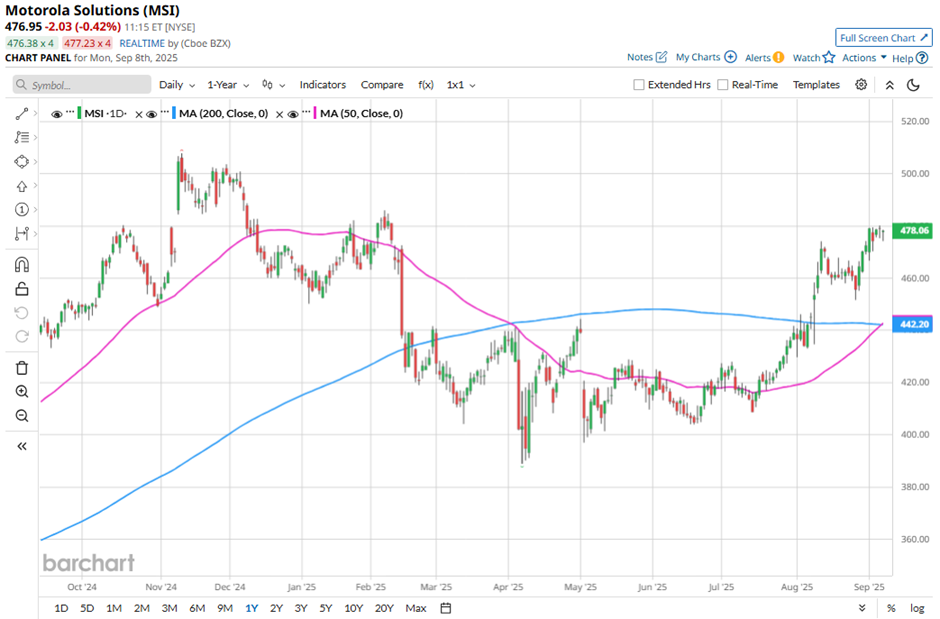Image resolution: width=940 pixels, height=619 pixels.
Task: Click the Alerts exclamation icon
Action: [778, 58]
